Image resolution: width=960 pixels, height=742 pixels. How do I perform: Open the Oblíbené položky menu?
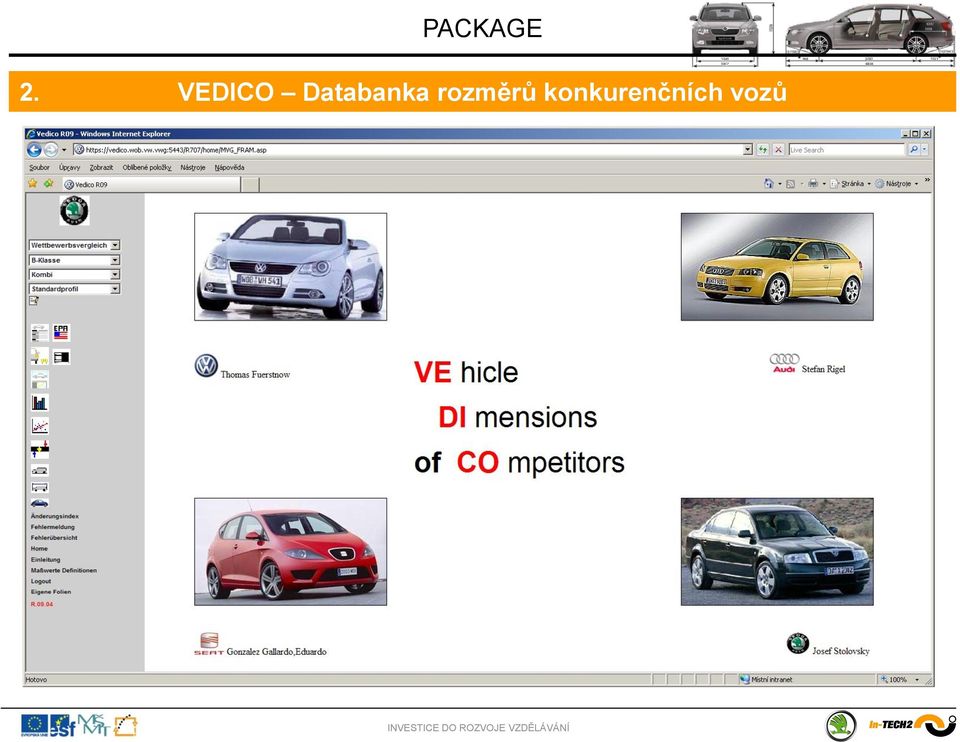[x=147, y=167]
